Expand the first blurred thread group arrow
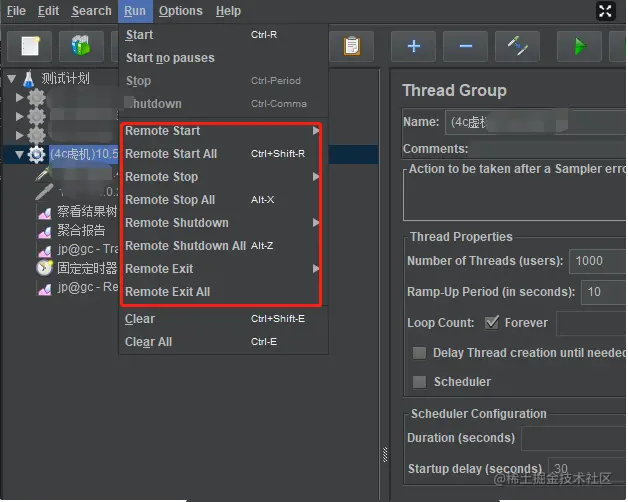Screen dimensions: 628x502 19,97
